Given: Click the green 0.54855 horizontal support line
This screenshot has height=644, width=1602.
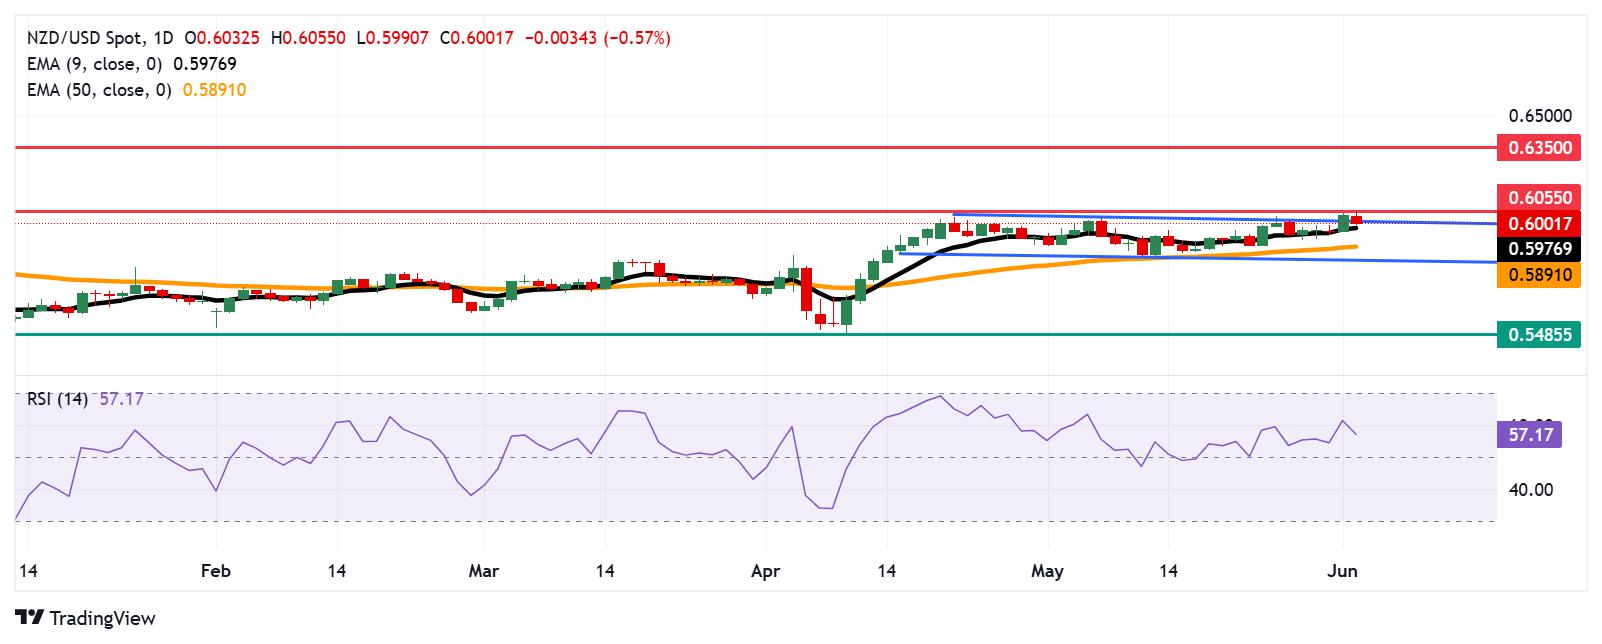Looking at the screenshot, I should coord(755,335).
